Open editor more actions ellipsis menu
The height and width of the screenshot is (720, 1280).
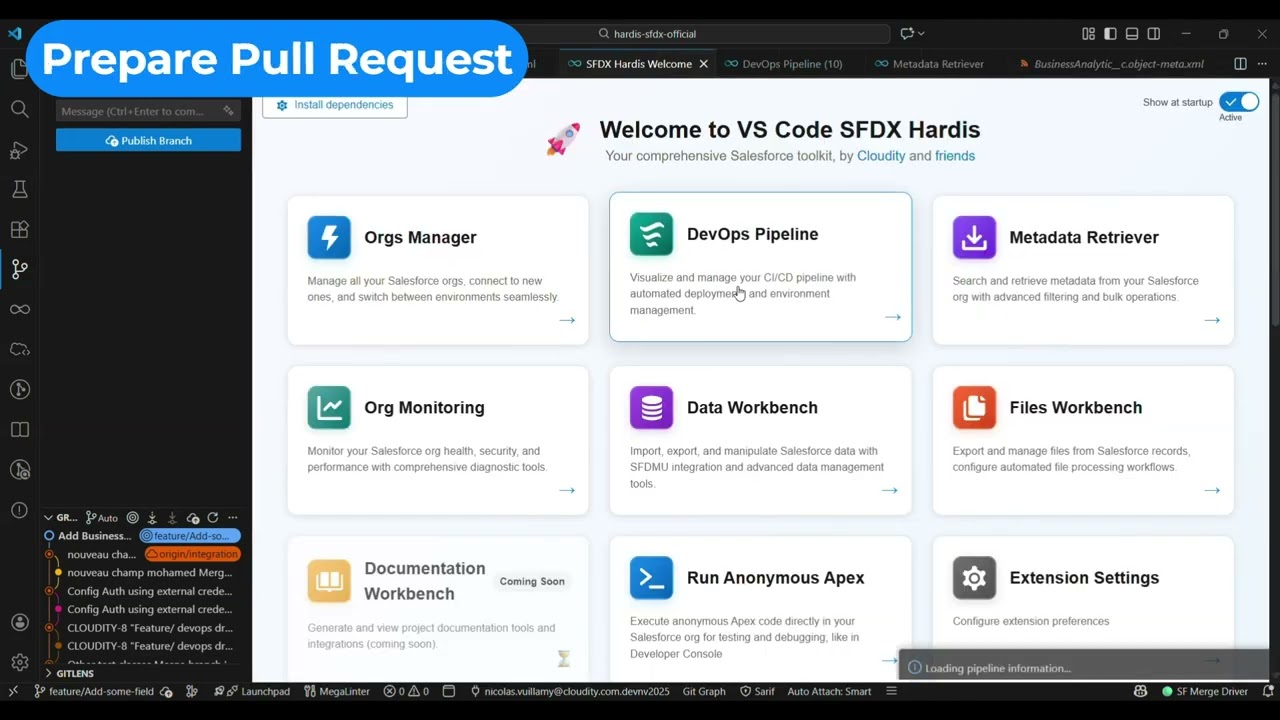point(1262,64)
